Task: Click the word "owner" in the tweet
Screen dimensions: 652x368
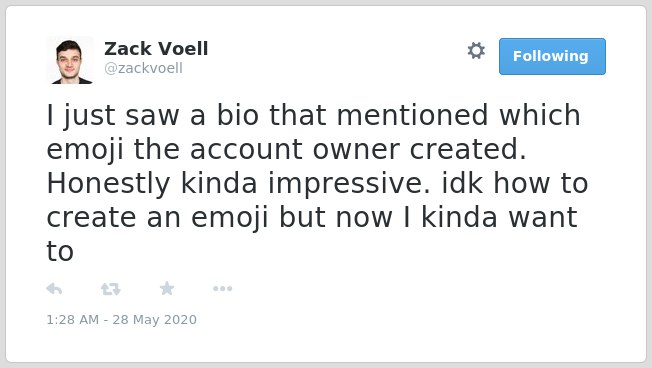Action: [x=356, y=150]
